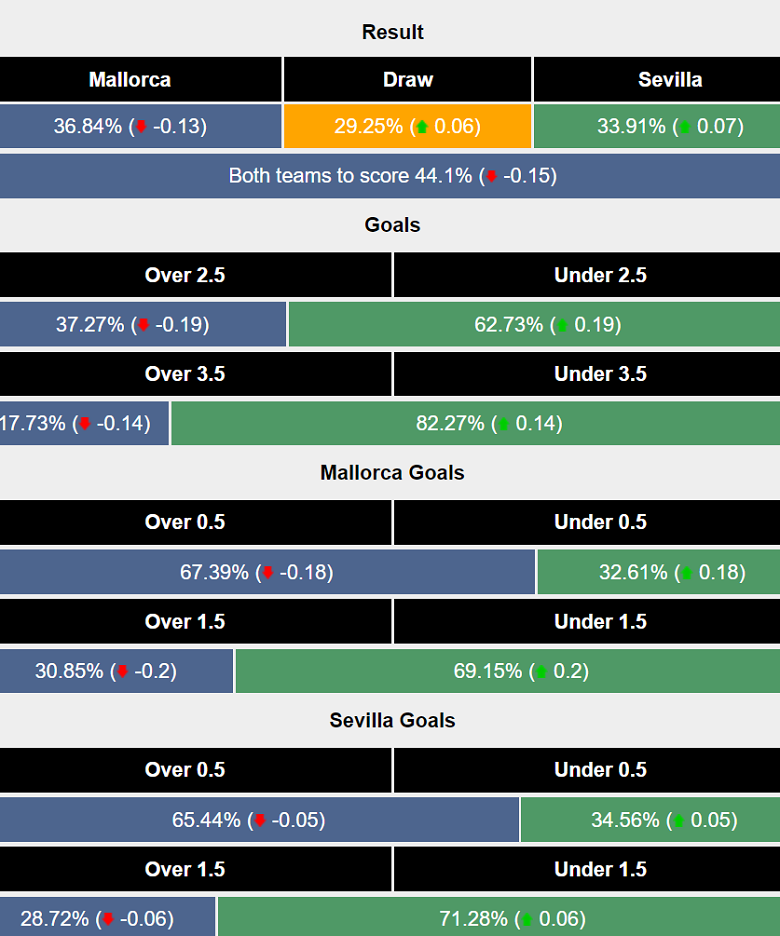Click the green up arrow beside Draw 29.25%
Viewport: 780px width, 936px height.
pos(423,127)
